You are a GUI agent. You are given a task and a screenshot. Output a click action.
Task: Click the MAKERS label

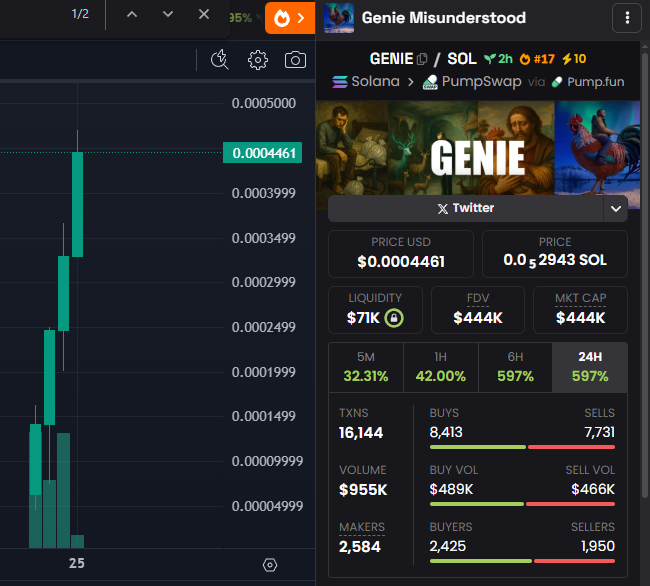pyautogui.click(x=362, y=527)
